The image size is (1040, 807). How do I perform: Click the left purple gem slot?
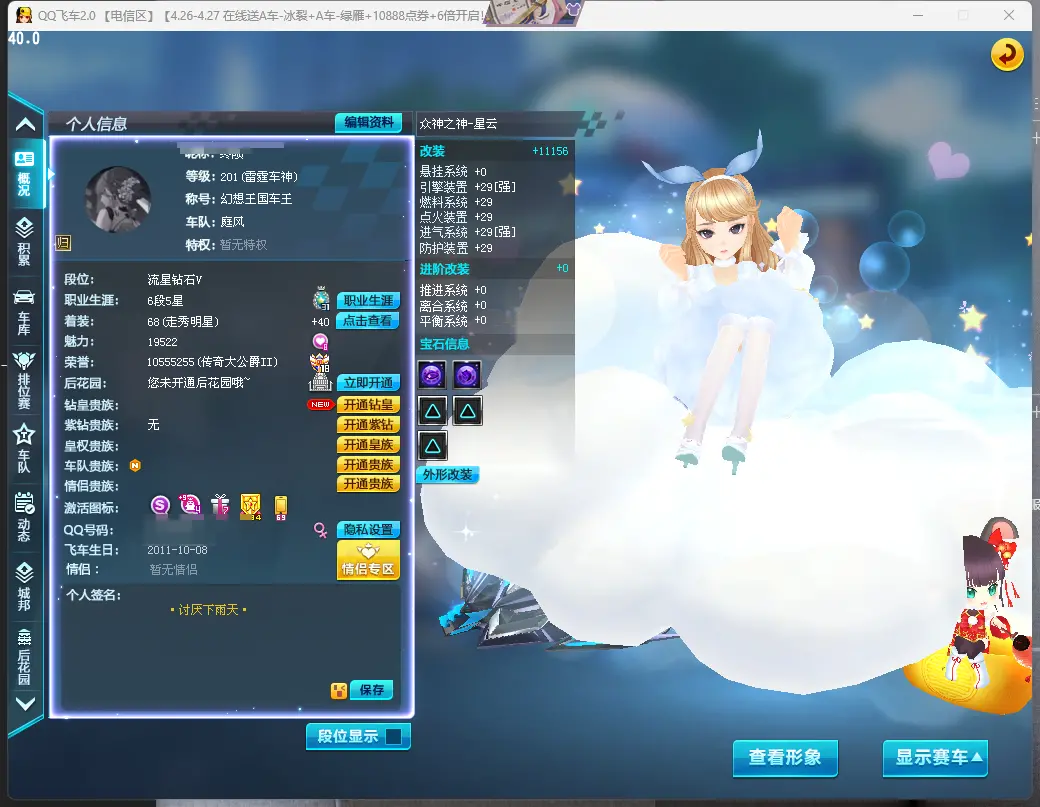[432, 375]
